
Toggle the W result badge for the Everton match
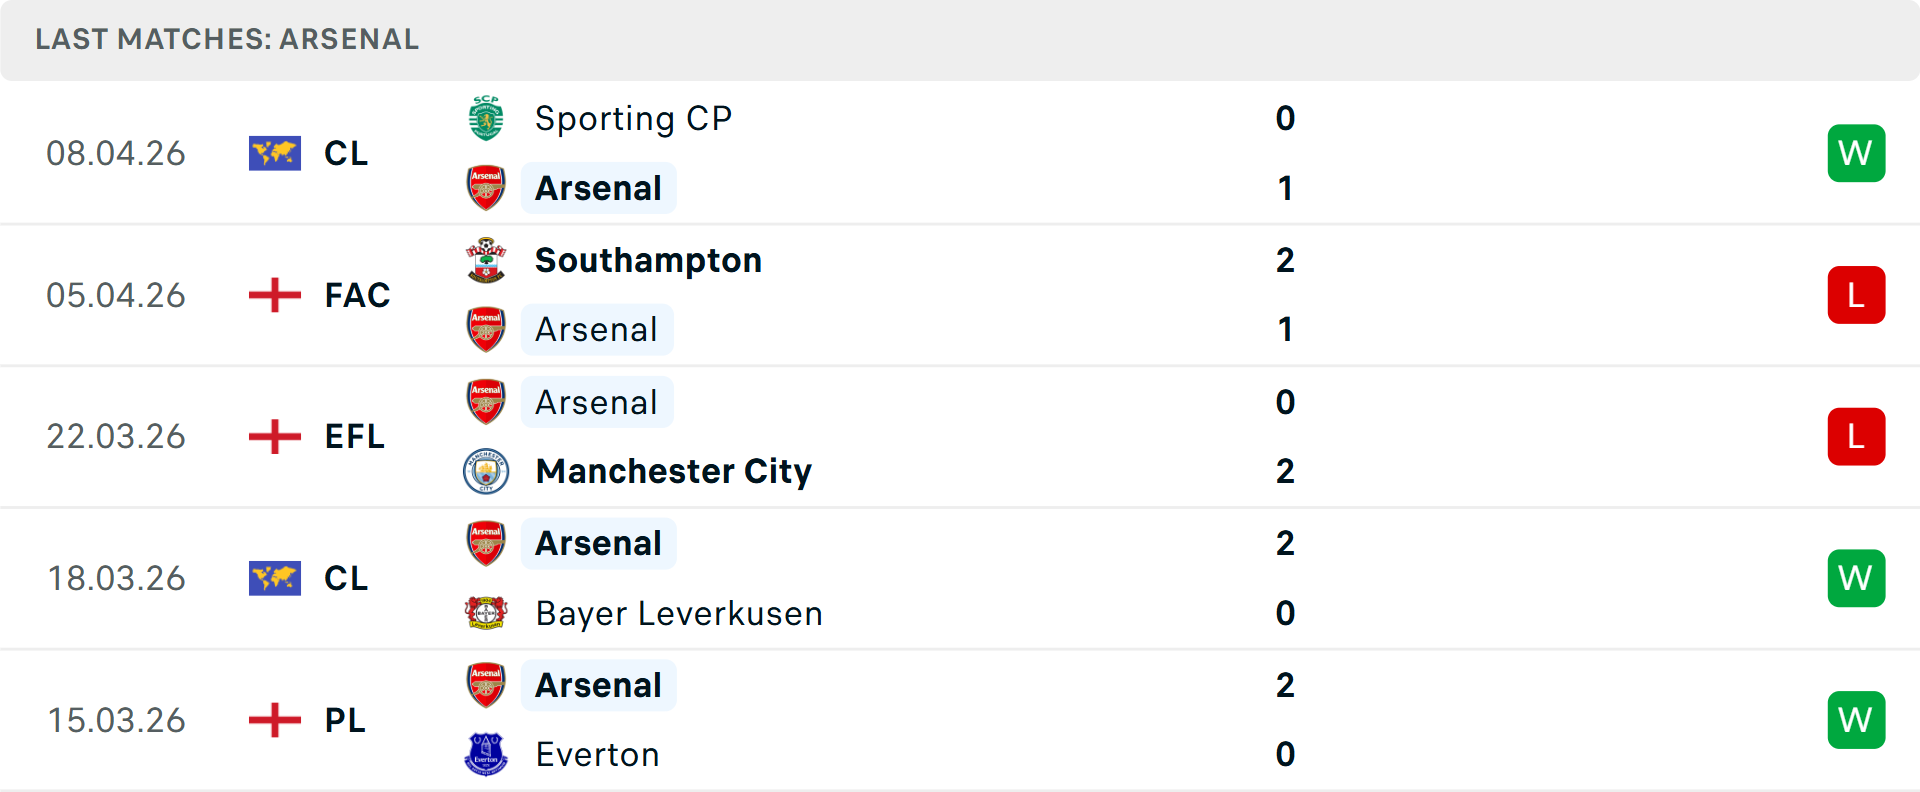click(1856, 720)
